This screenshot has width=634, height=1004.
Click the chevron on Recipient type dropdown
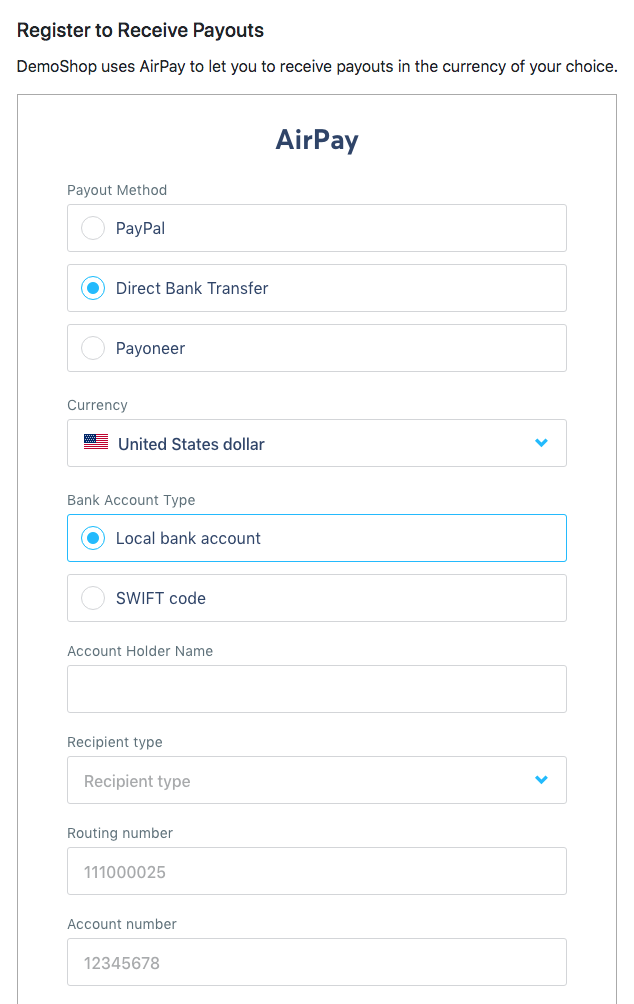[541, 779]
